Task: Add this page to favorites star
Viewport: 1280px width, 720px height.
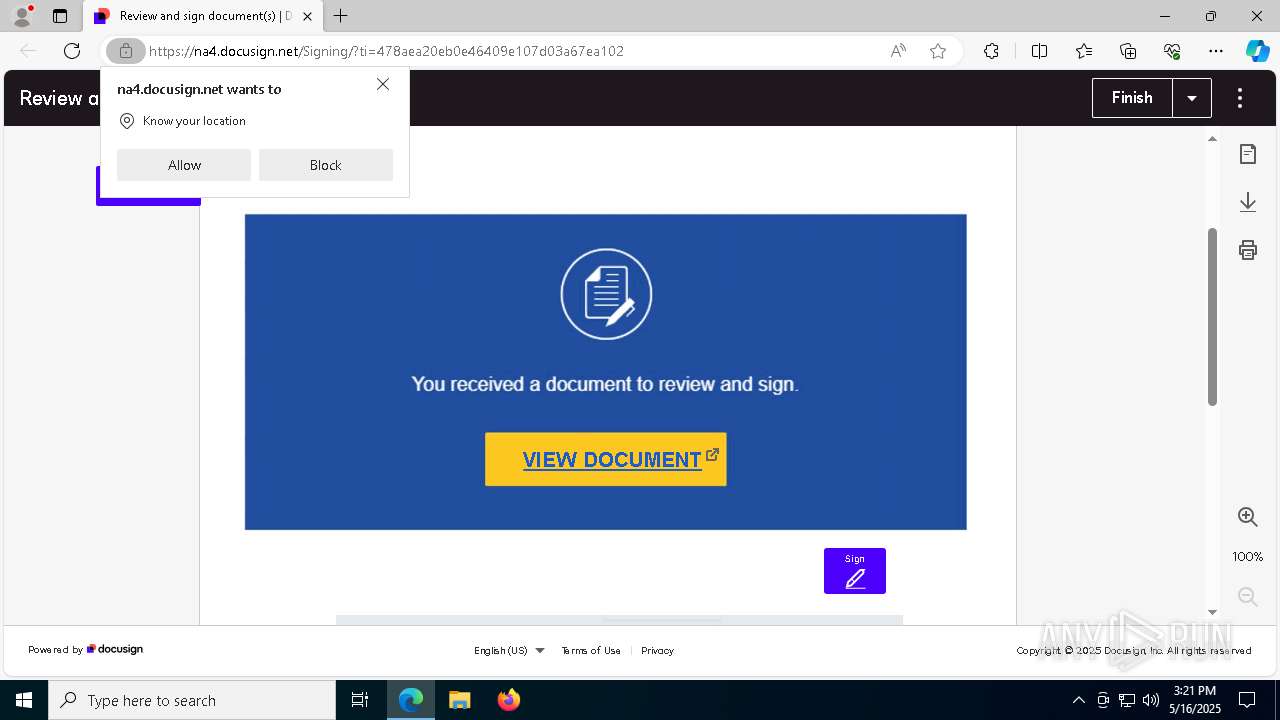Action: click(938, 51)
